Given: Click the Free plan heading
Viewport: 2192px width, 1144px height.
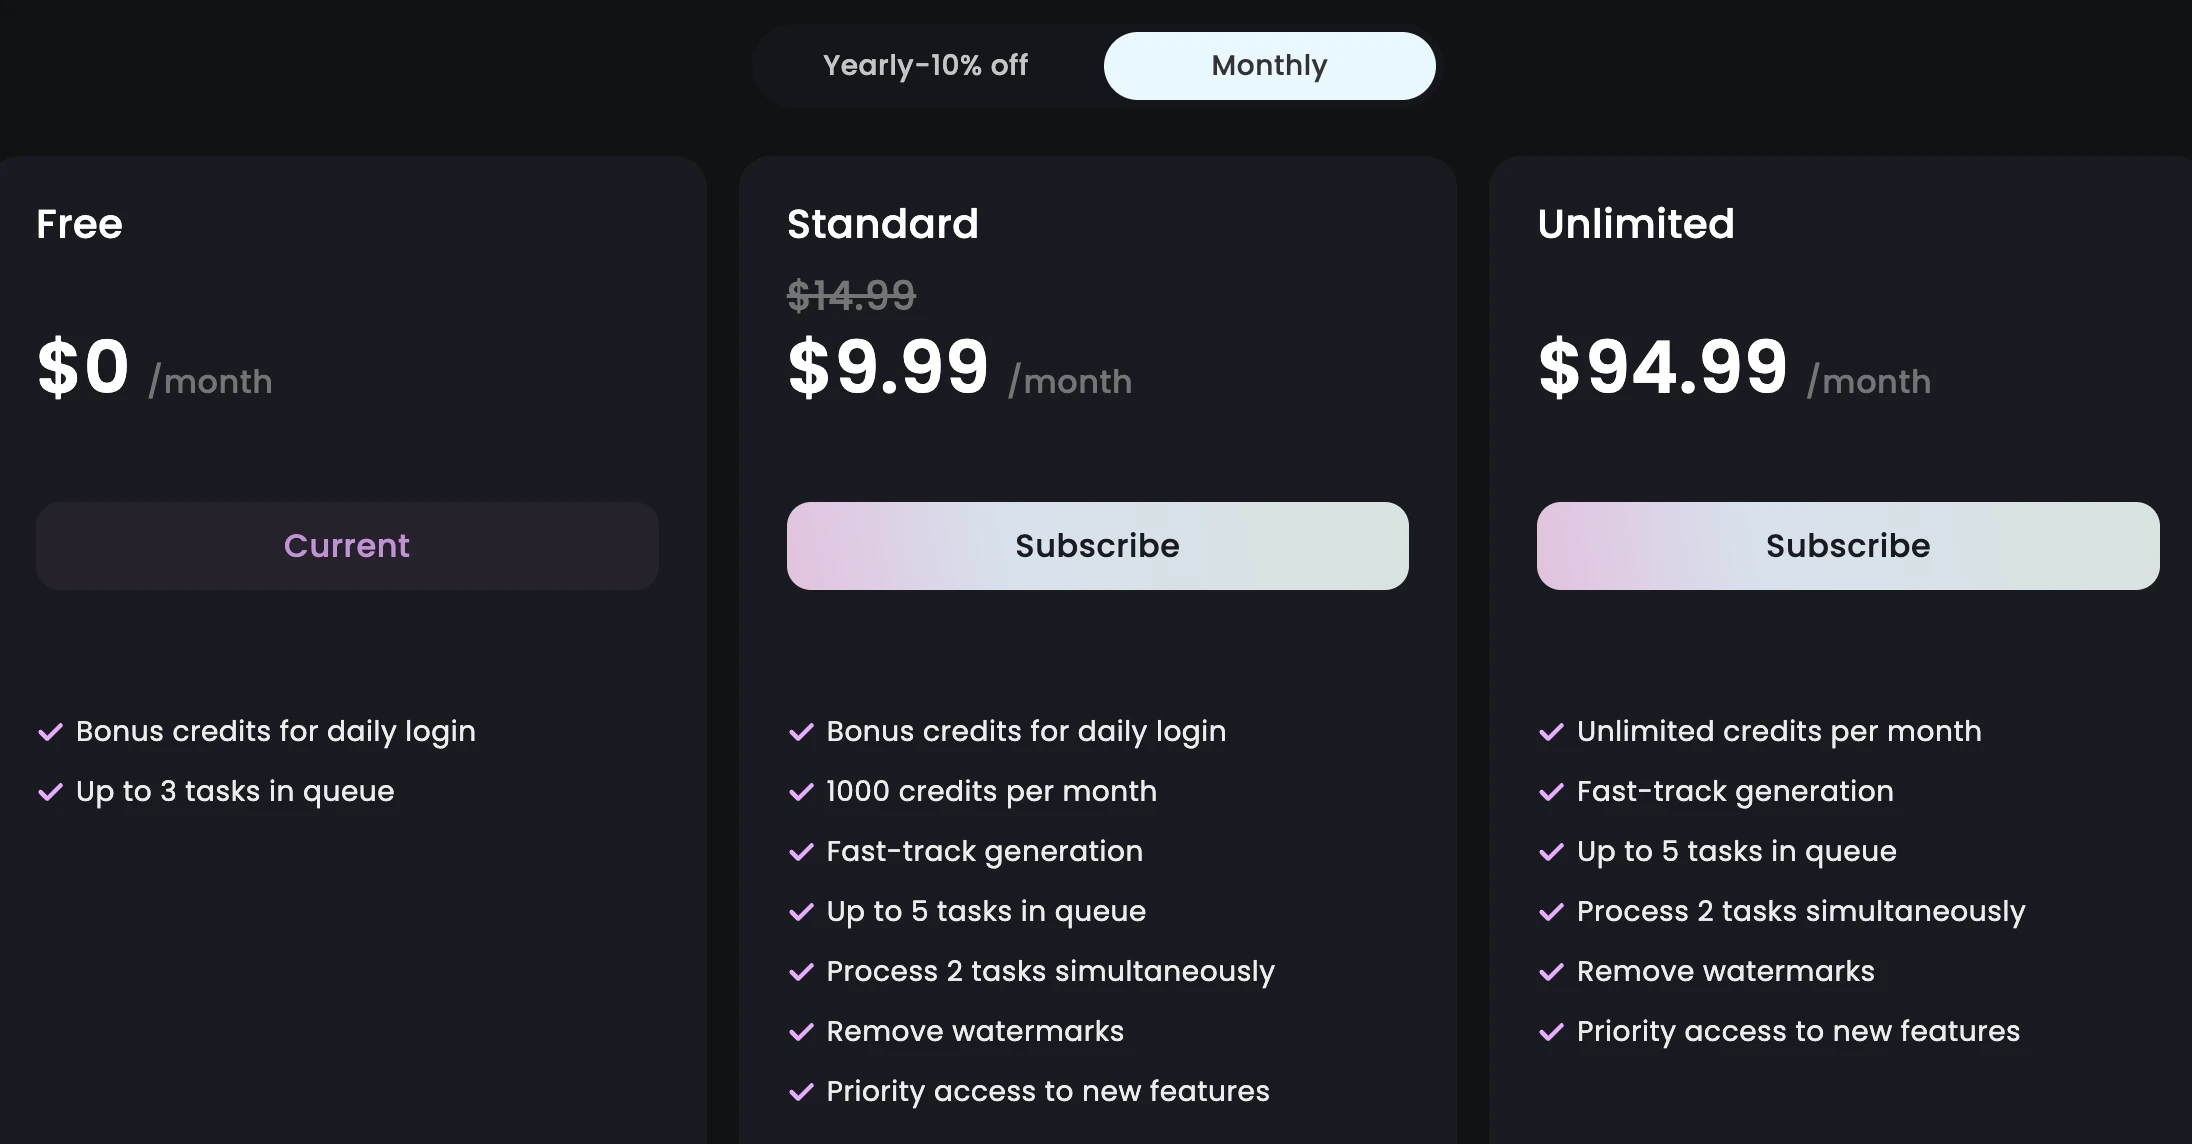Looking at the screenshot, I should tap(79, 224).
